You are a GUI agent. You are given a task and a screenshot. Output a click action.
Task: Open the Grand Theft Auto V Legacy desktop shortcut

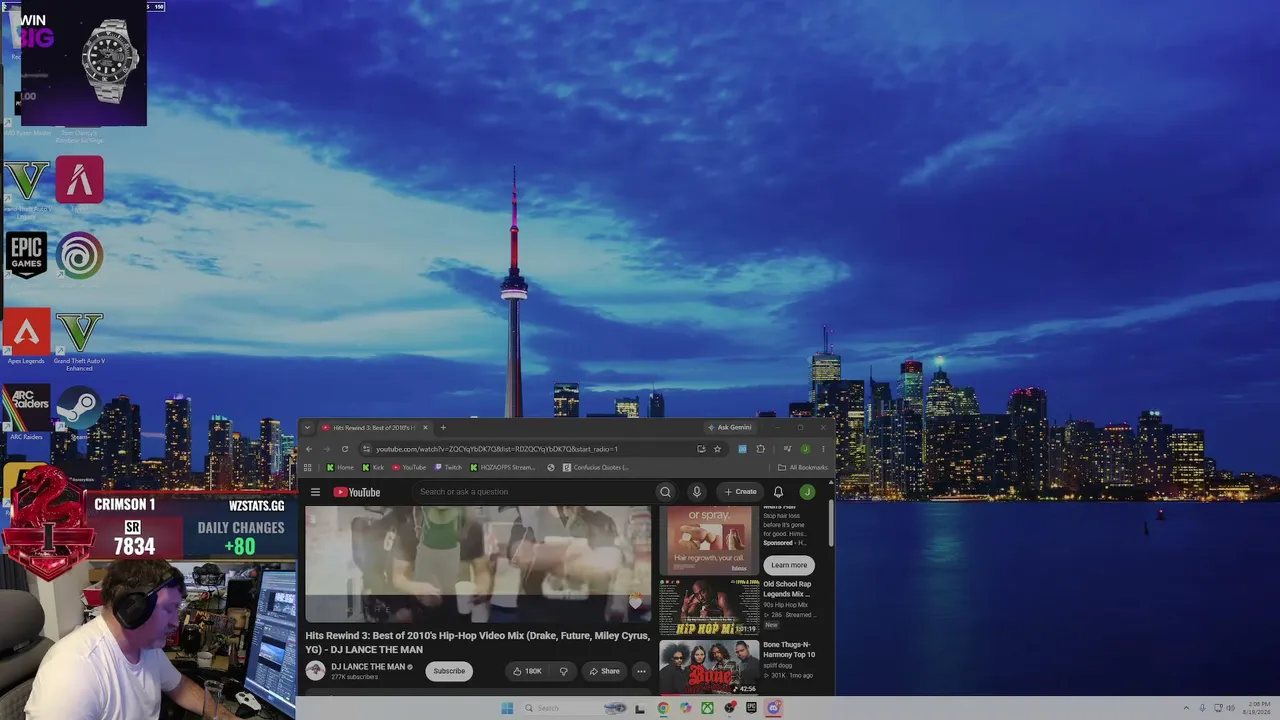[26, 181]
